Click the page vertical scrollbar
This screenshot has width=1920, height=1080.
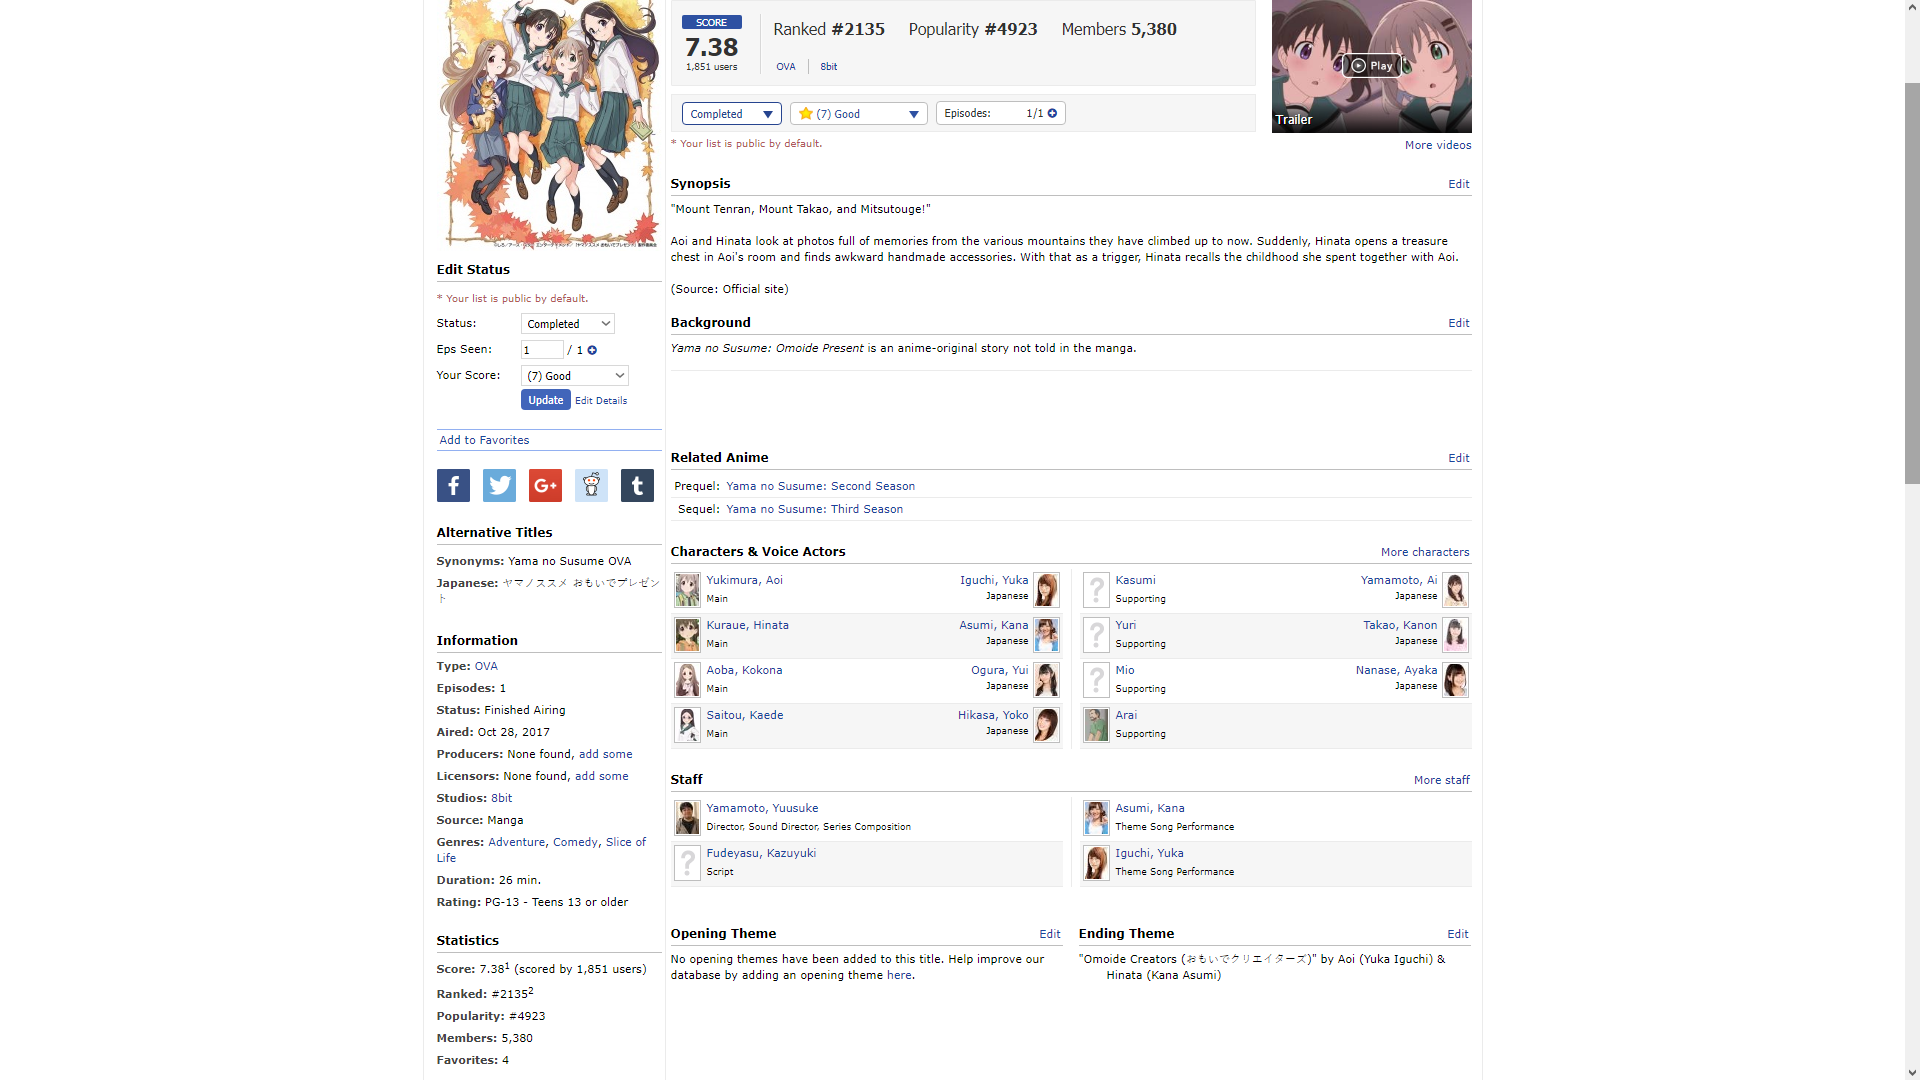1912,283
